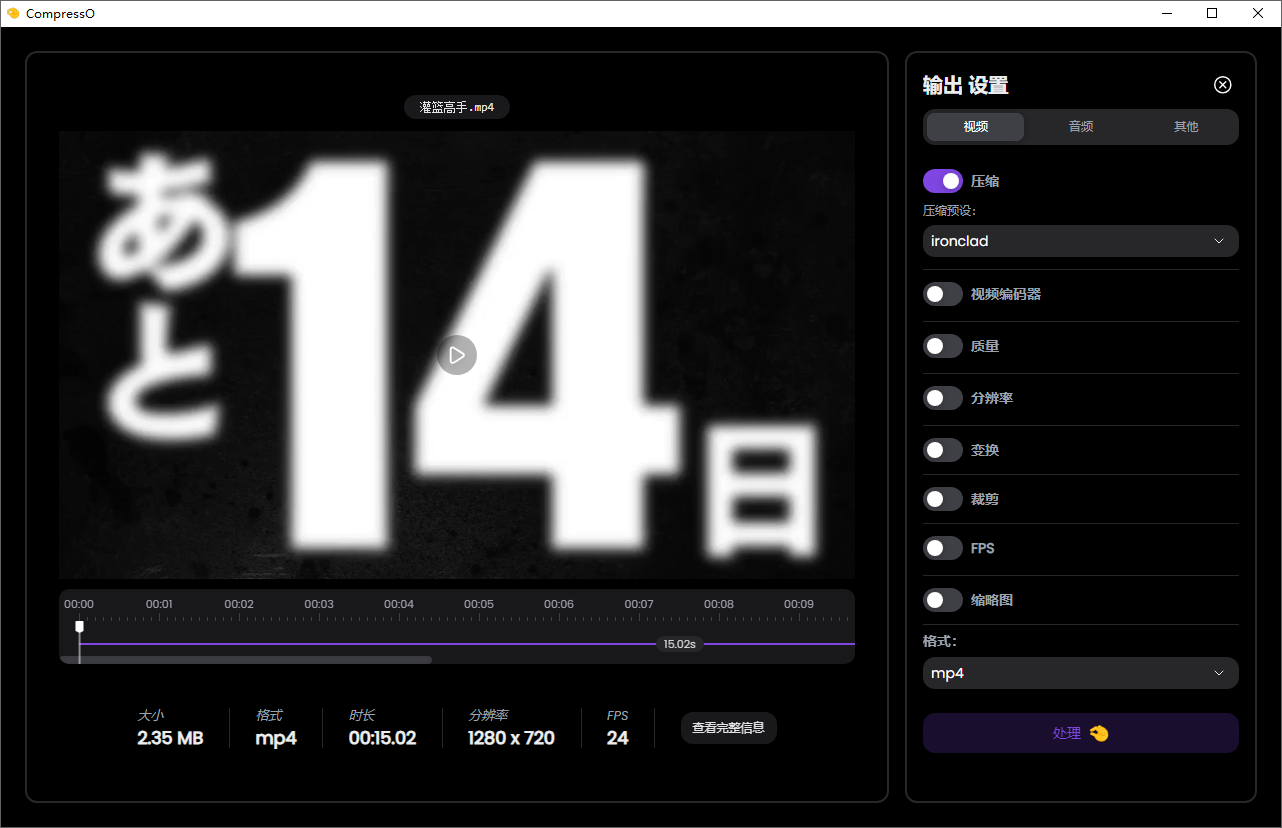Select the 视频 video tab
Image resolution: width=1282 pixels, height=828 pixels.
pos(975,127)
